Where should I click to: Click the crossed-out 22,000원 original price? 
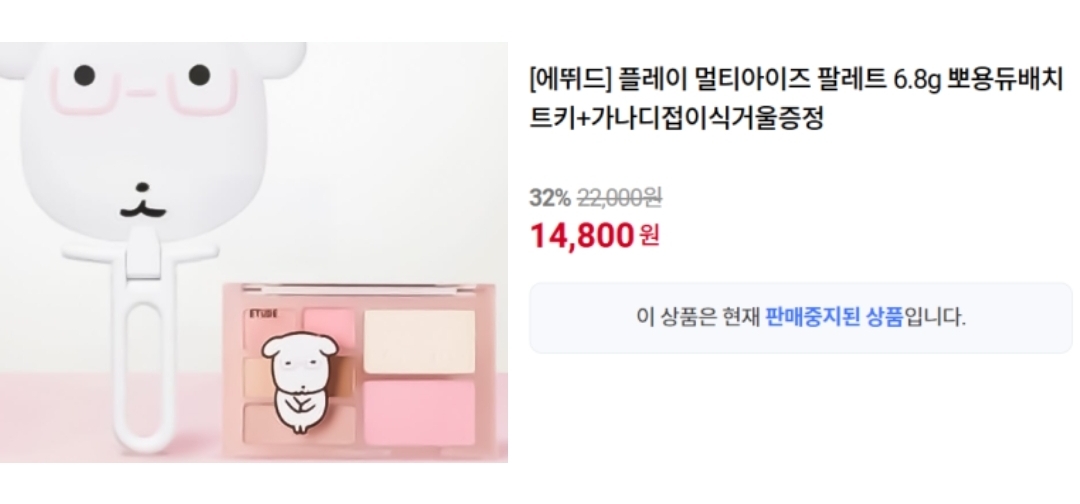point(619,198)
